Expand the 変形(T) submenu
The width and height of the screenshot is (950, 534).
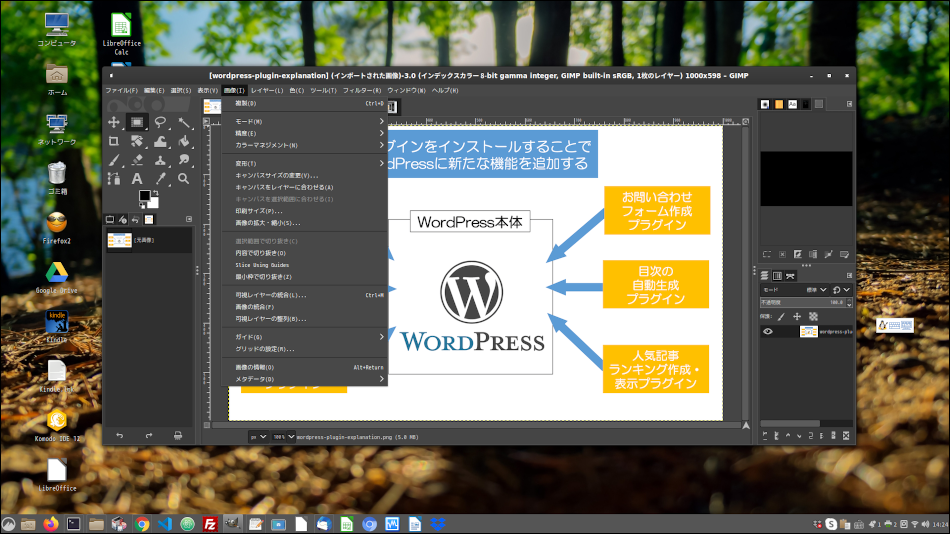305,164
